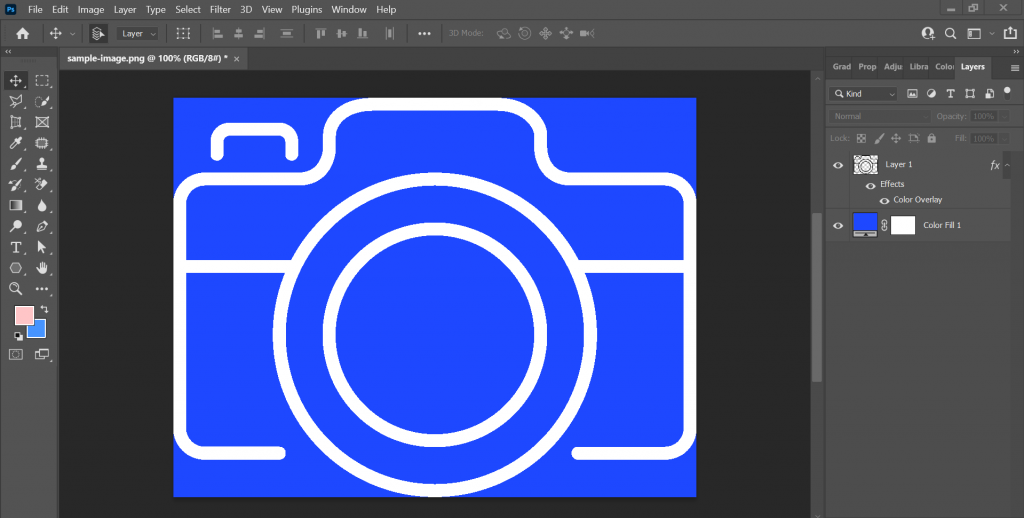This screenshot has height=518, width=1024.
Task: Hide Layer 1 visibility eye
Action: (x=838, y=165)
